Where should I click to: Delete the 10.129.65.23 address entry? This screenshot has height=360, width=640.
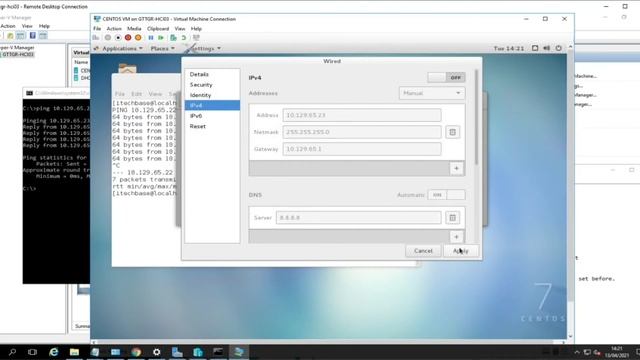point(452,132)
